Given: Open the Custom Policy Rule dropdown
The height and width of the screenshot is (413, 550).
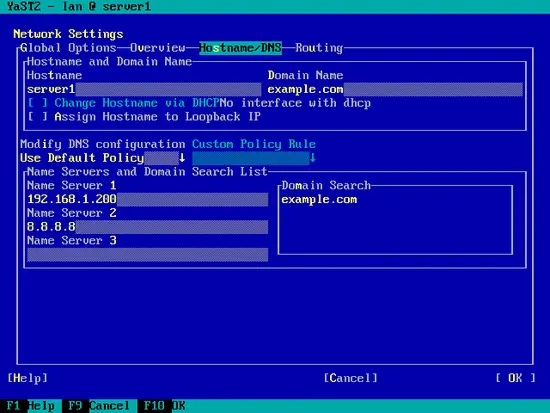Looking at the screenshot, I should tap(254, 158).
